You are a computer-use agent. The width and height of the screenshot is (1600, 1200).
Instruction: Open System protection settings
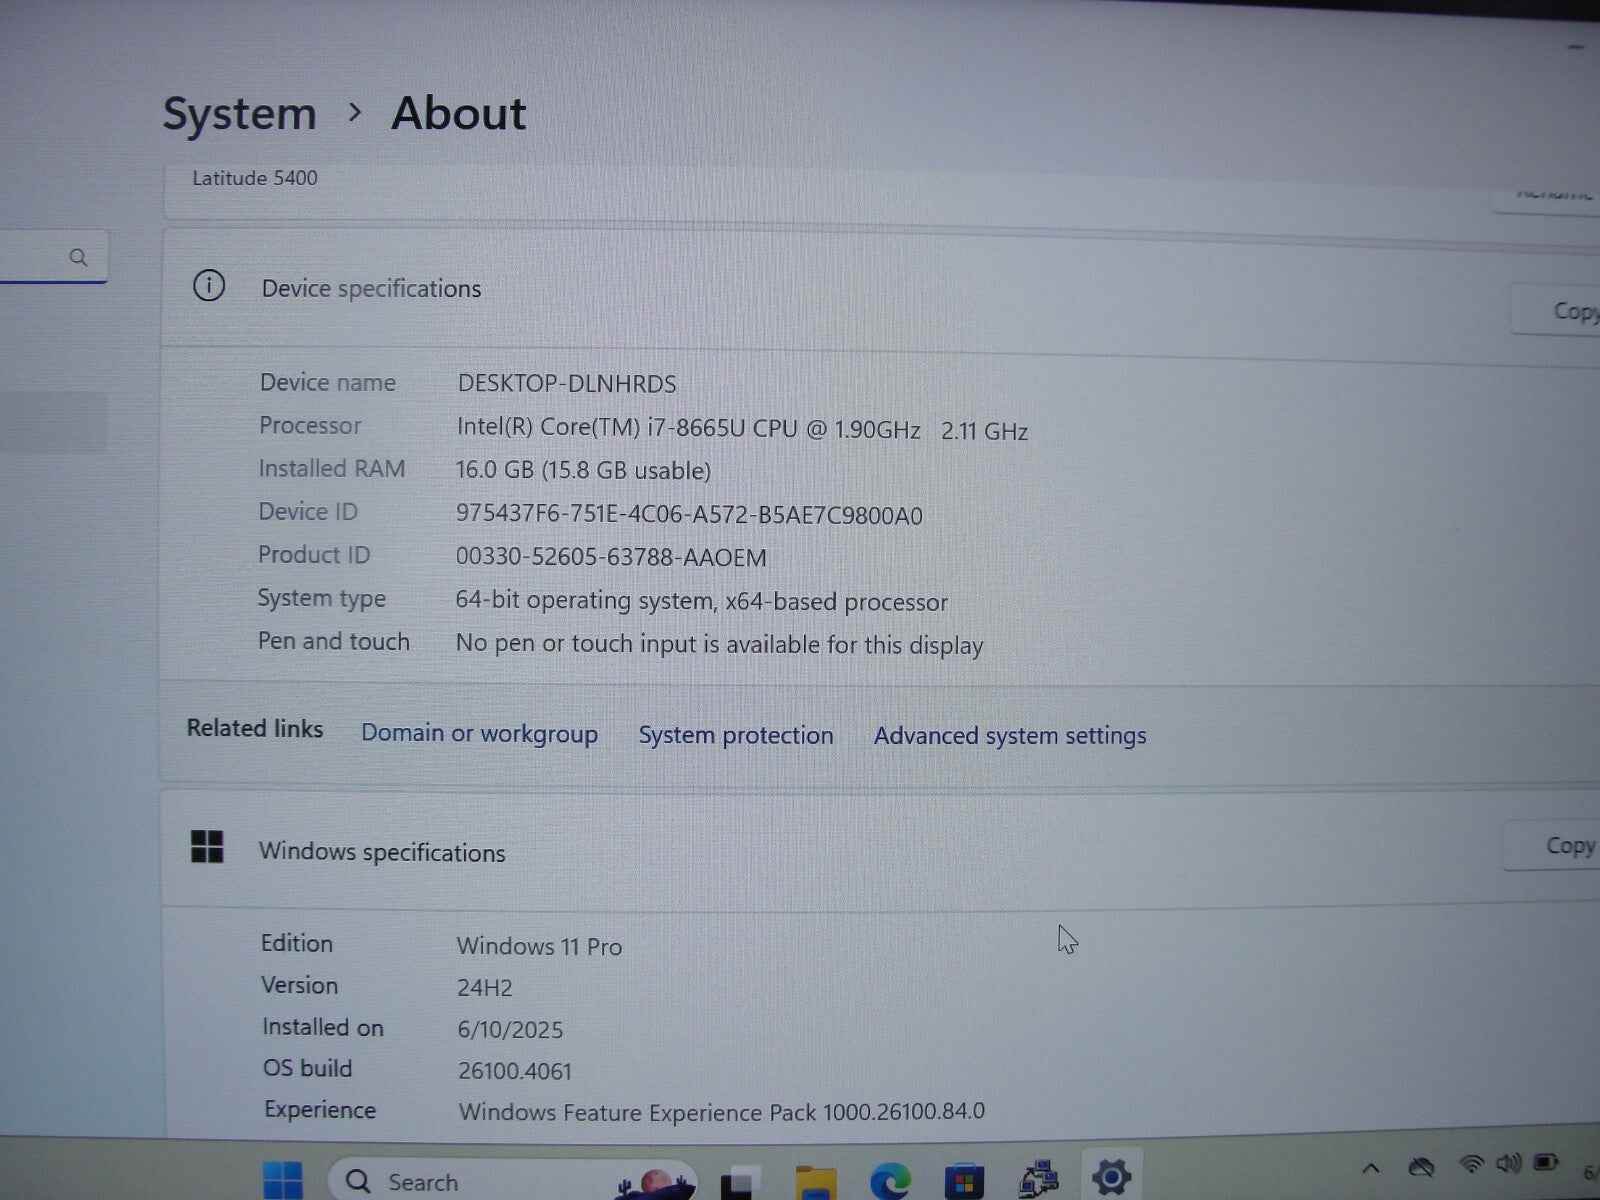pos(735,735)
